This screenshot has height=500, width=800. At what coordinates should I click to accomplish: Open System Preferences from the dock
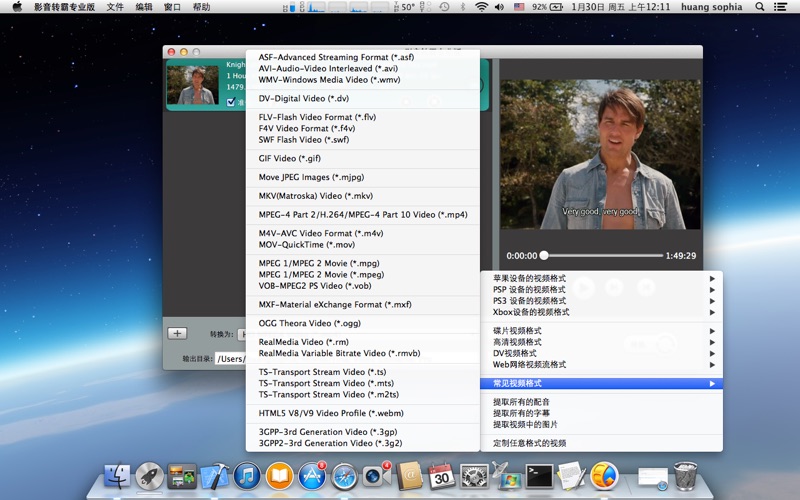474,475
